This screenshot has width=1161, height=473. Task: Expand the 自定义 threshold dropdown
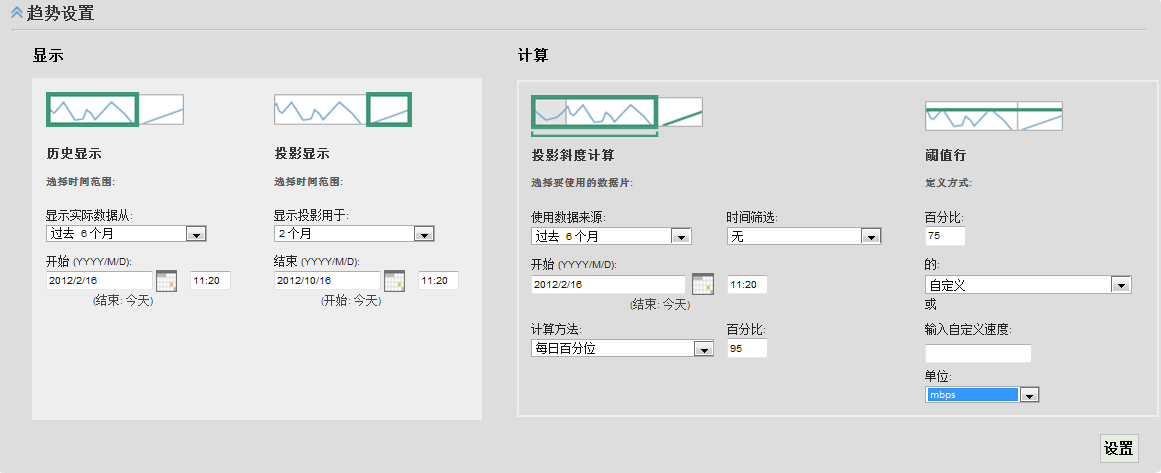pyautogui.click(x=1121, y=285)
